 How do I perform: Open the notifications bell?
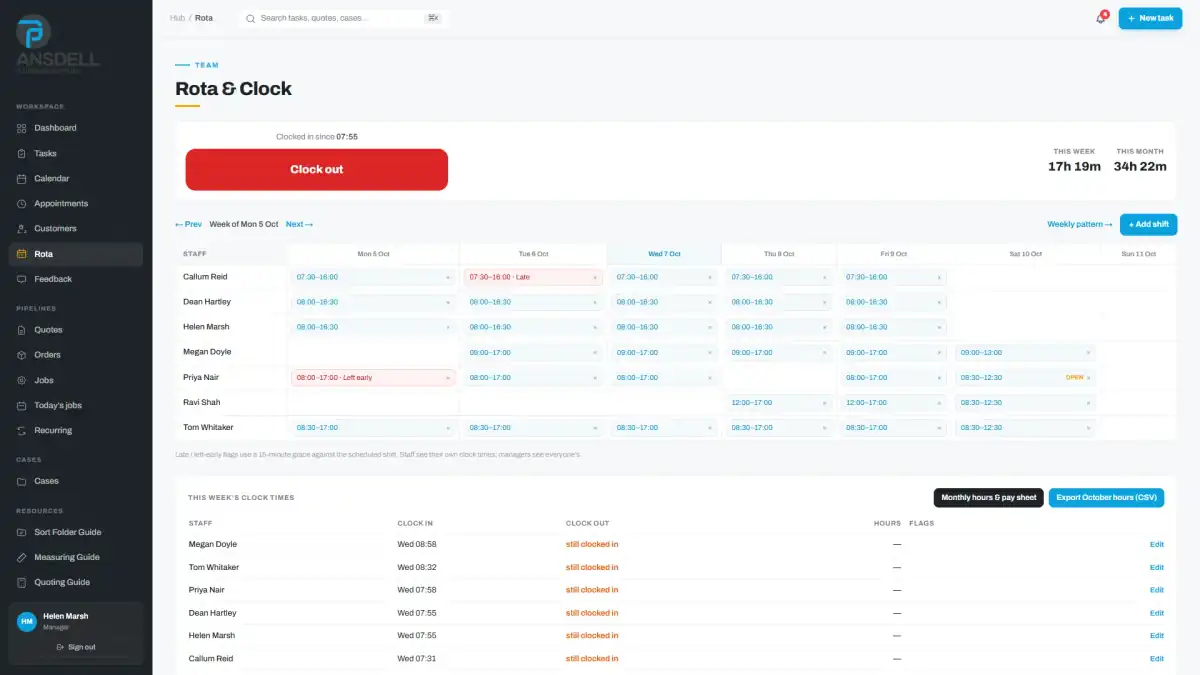pyautogui.click(x=1101, y=18)
